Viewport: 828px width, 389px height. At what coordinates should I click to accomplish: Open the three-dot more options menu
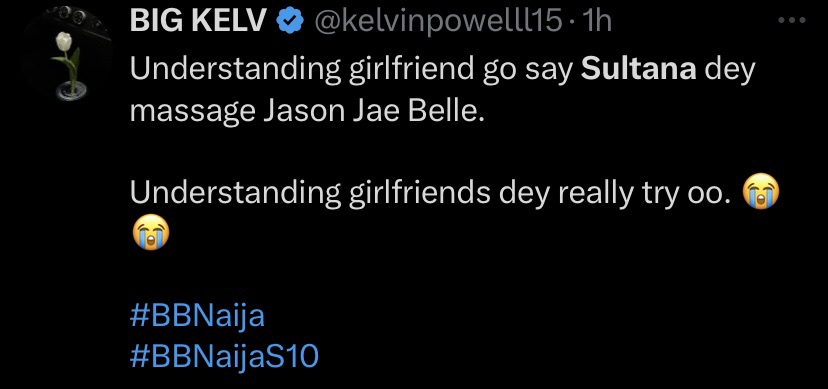(x=792, y=21)
